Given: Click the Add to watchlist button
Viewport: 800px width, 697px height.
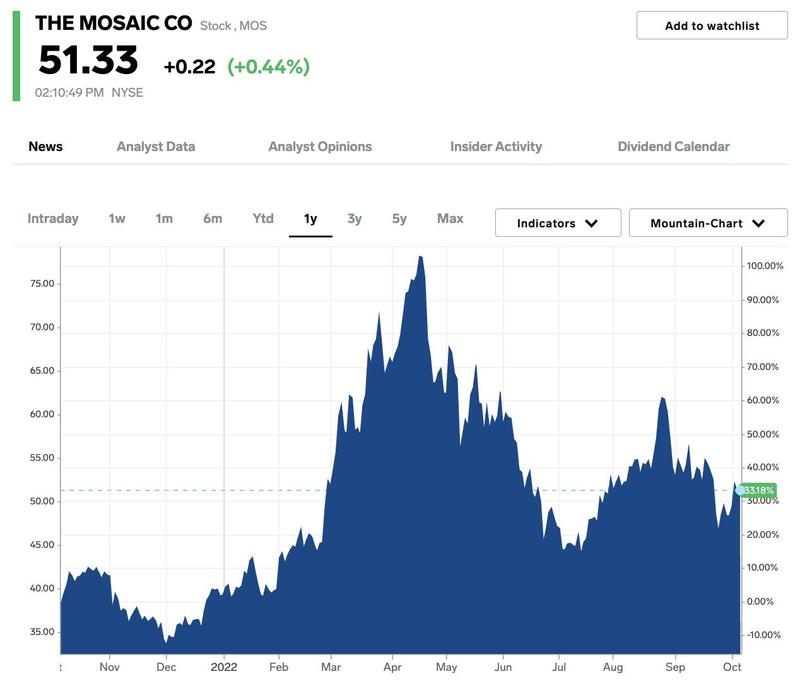Looking at the screenshot, I should [712, 26].
